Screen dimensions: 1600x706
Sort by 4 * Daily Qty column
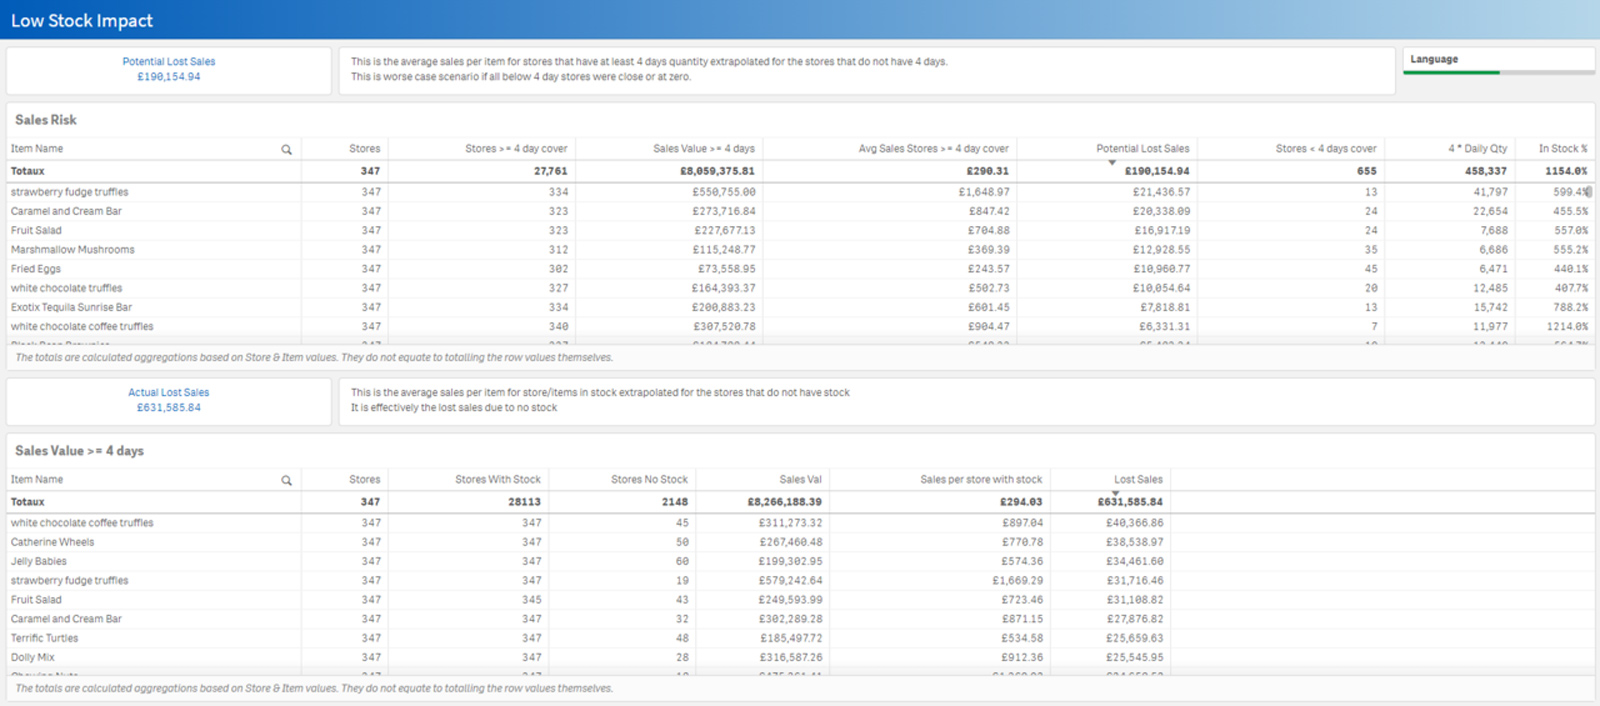[x=1478, y=149]
